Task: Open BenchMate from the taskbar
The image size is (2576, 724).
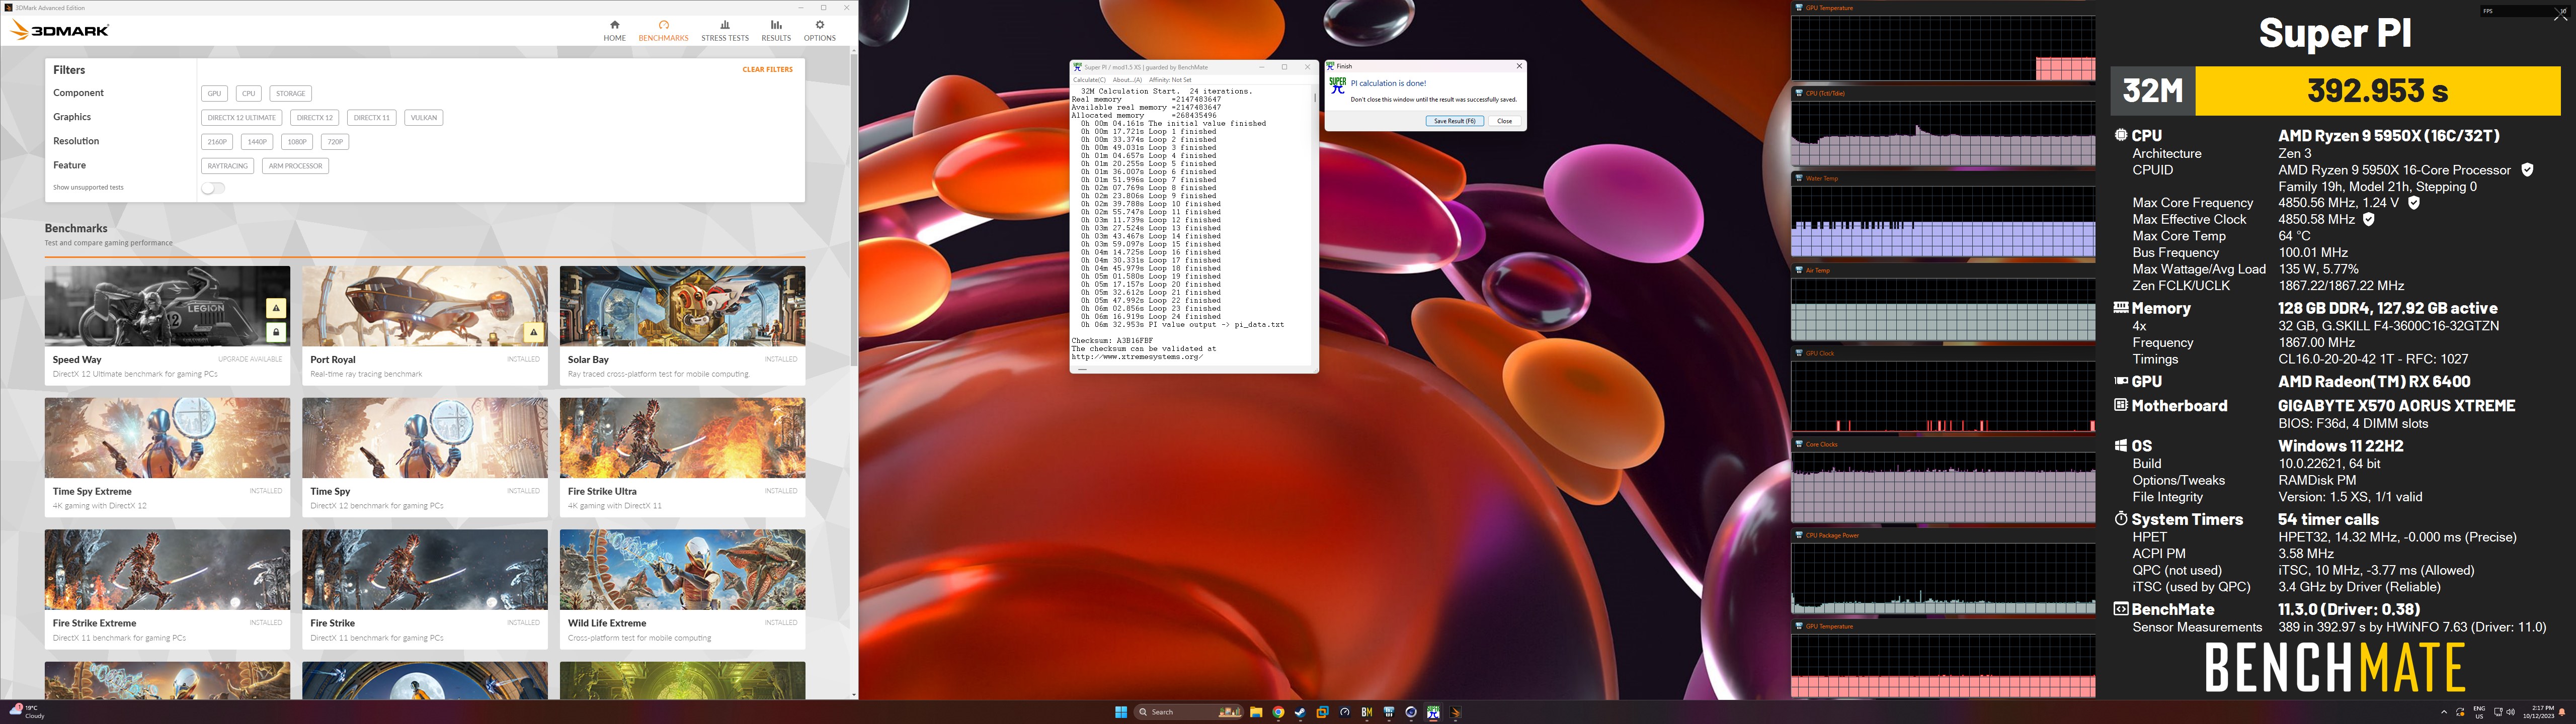Action: coord(1367,712)
